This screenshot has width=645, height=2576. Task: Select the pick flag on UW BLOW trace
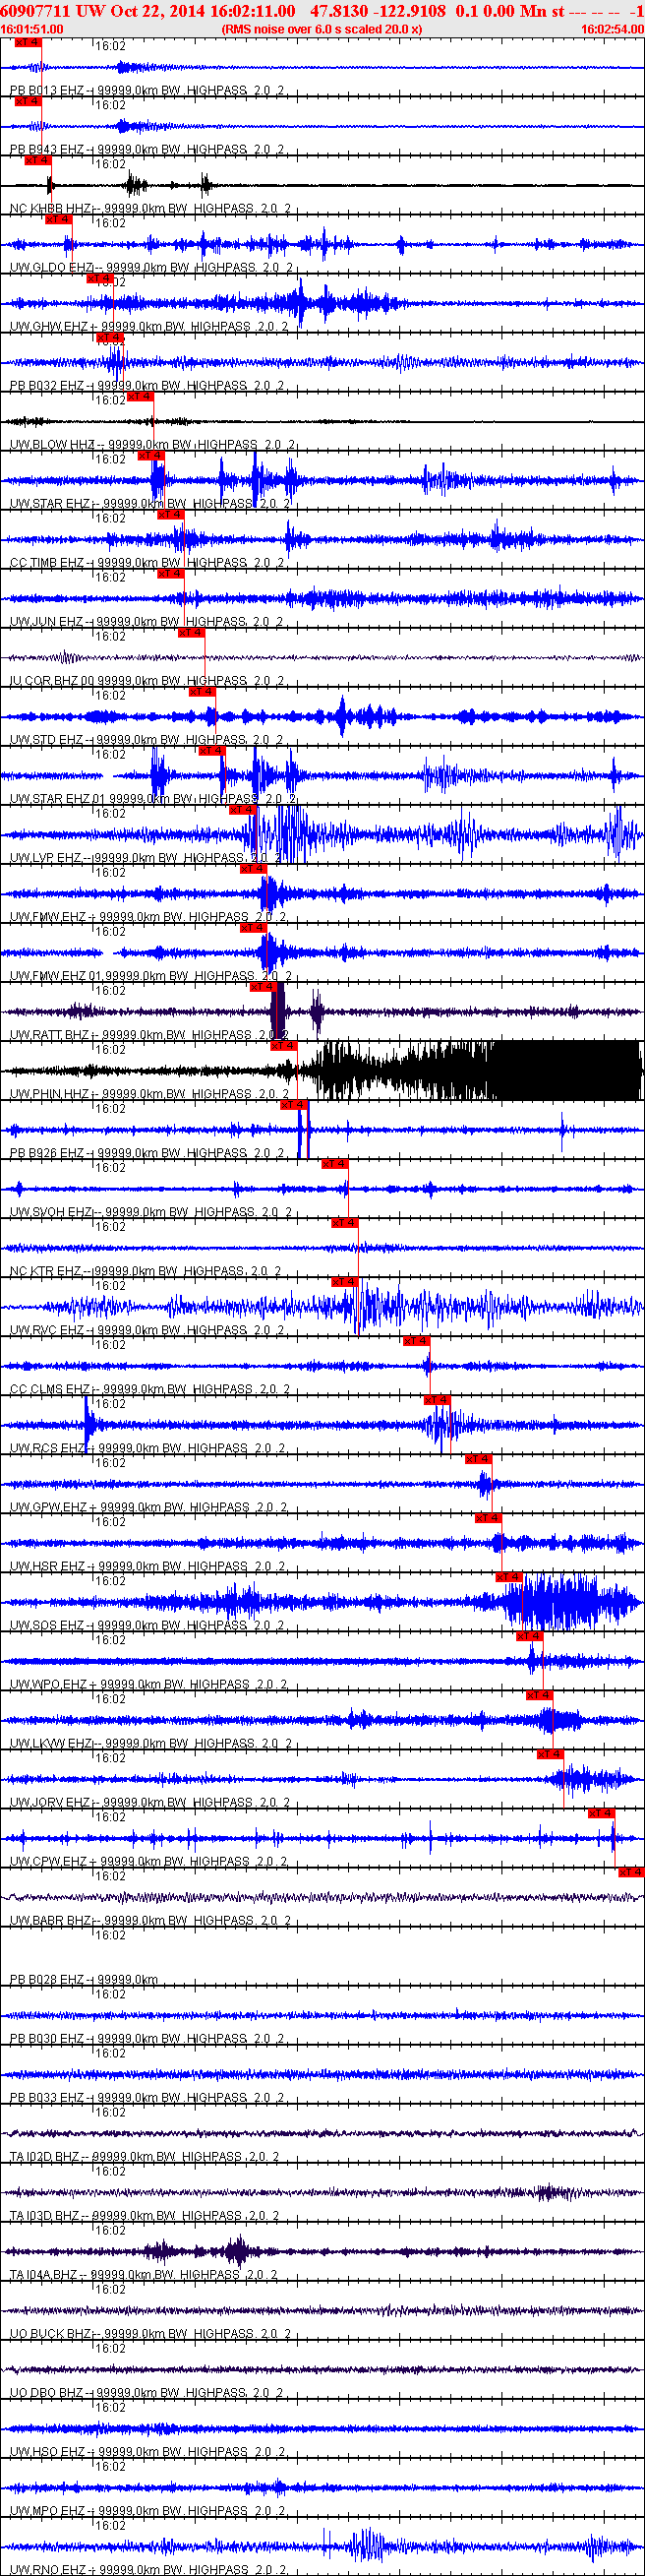(x=140, y=396)
